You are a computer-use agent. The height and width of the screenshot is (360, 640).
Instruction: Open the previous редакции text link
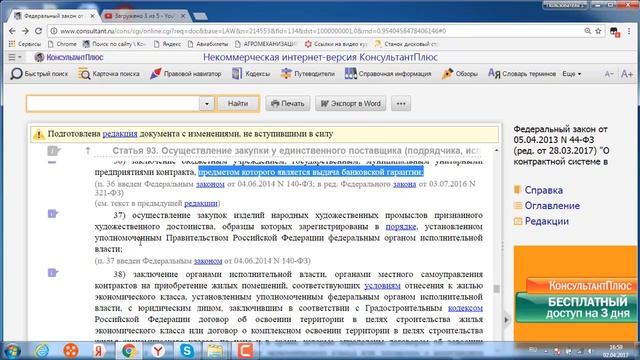(x=200, y=203)
